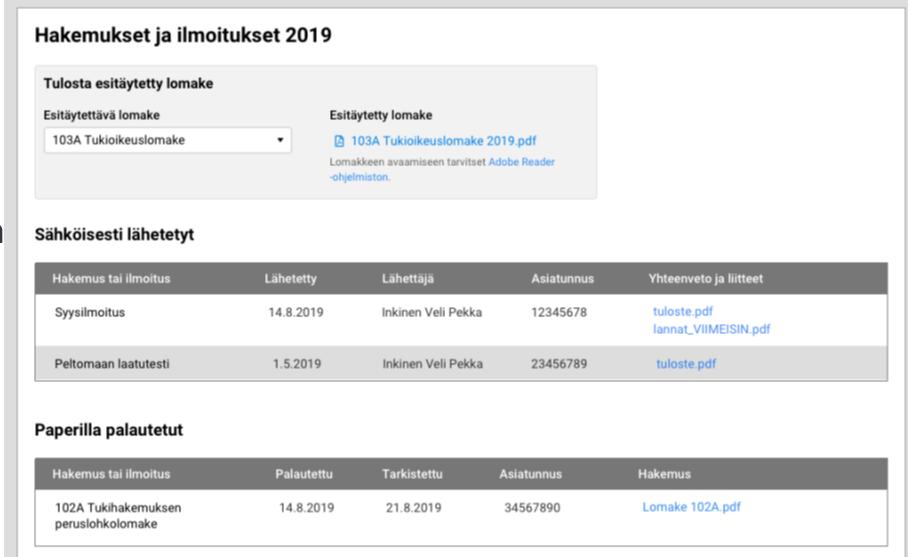Click the Lähetetty column header
The width and height of the screenshot is (911, 557).
pos(290,279)
